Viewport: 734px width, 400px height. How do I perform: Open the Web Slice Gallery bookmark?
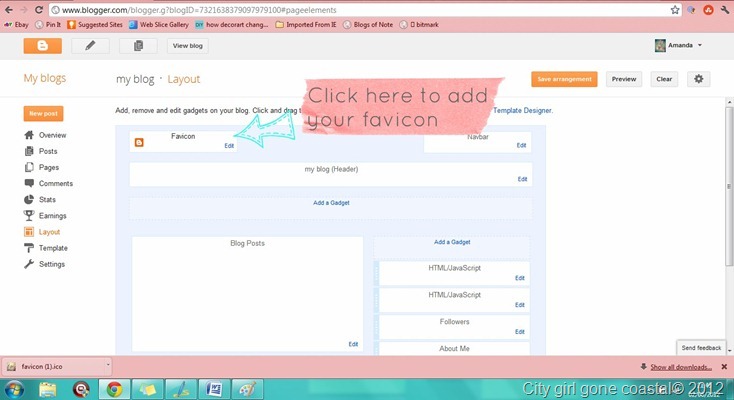159,24
